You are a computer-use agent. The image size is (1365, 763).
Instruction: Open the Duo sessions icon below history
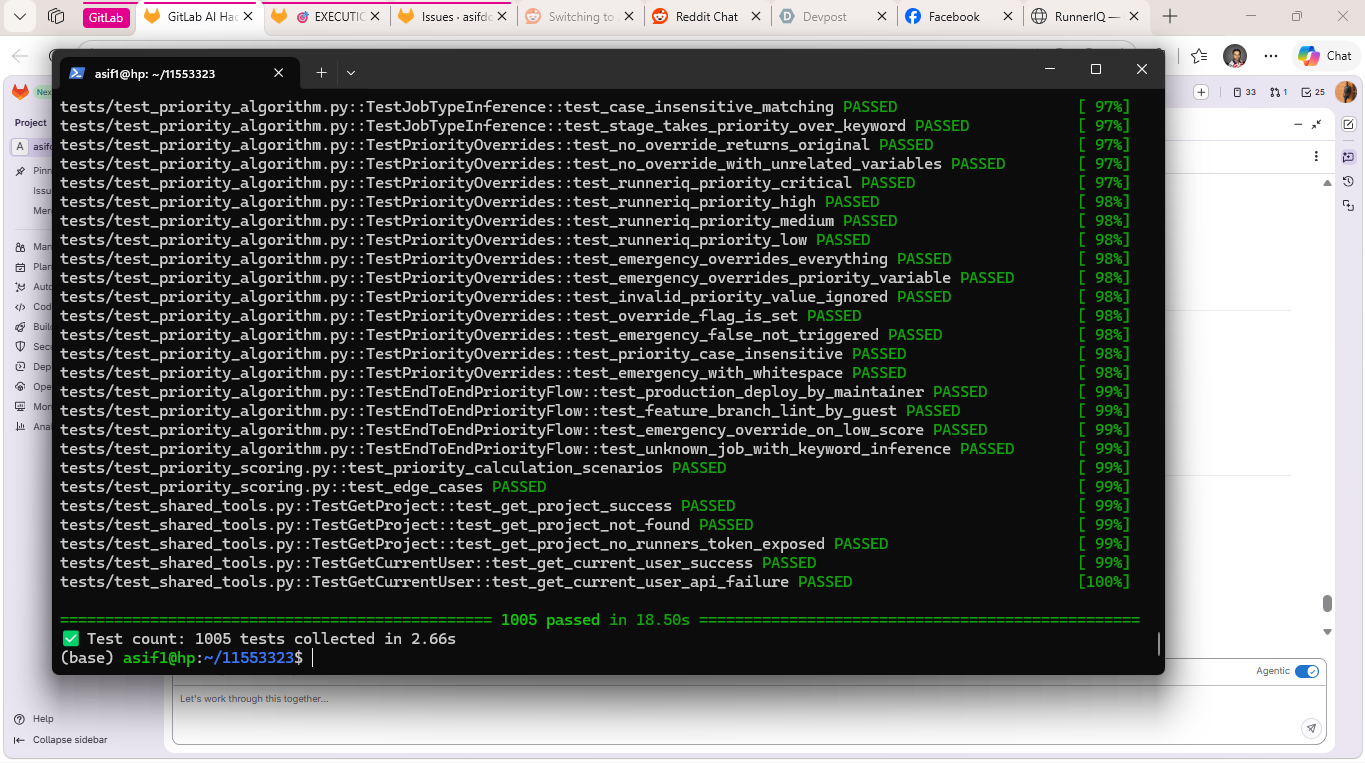click(1348, 205)
